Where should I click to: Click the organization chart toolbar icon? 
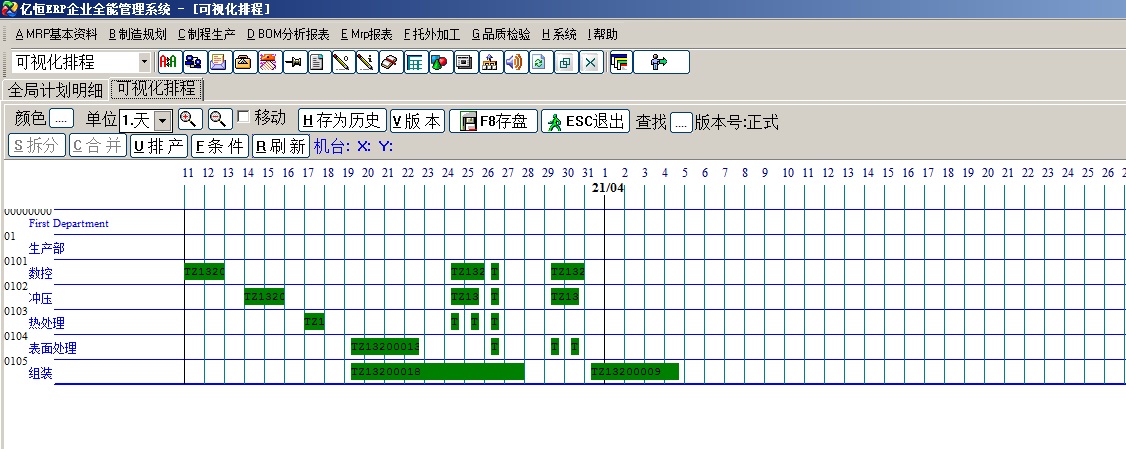490,63
